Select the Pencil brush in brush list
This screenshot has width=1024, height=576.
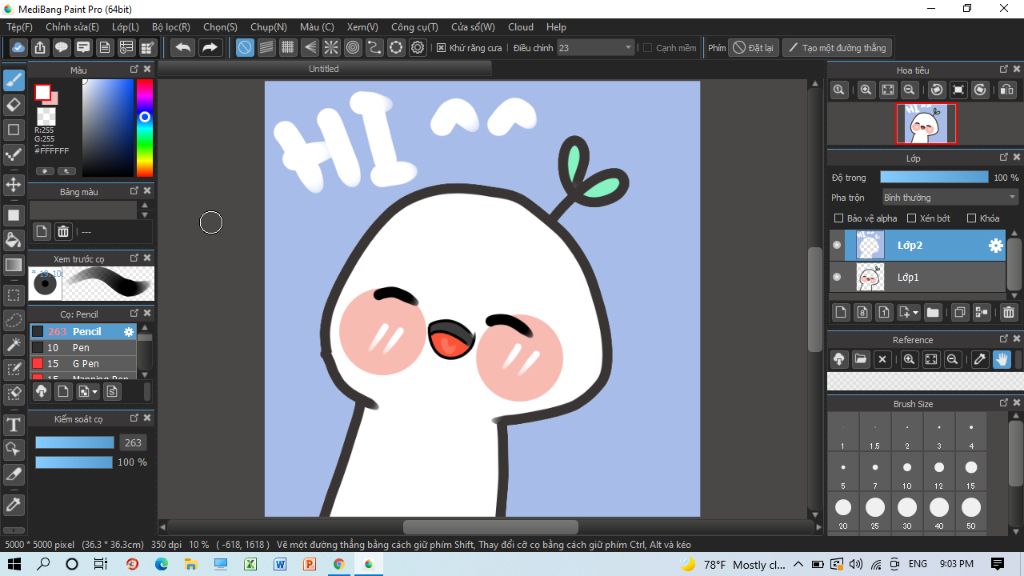click(x=83, y=332)
